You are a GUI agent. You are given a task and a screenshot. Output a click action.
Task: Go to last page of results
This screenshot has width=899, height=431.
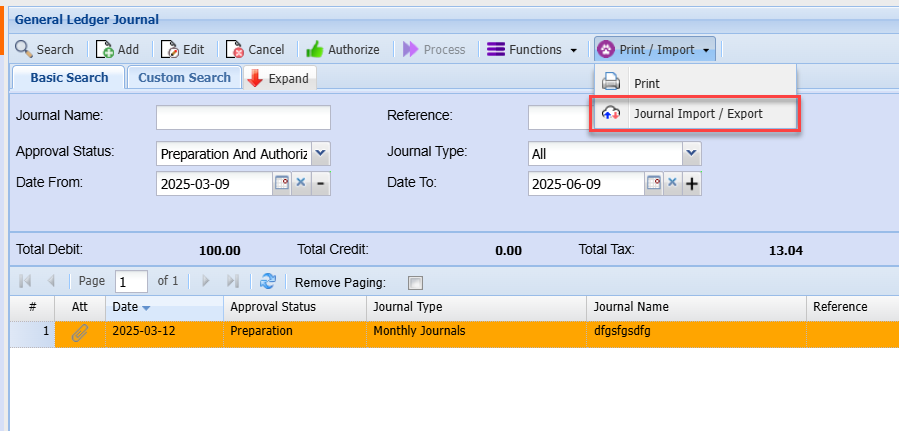click(232, 281)
